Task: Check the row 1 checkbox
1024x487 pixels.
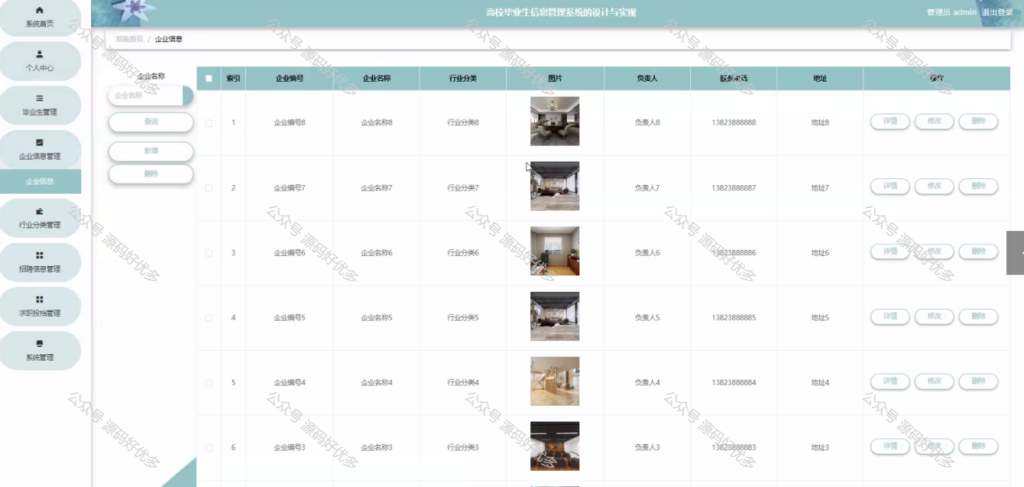Action: pyautogui.click(x=209, y=123)
